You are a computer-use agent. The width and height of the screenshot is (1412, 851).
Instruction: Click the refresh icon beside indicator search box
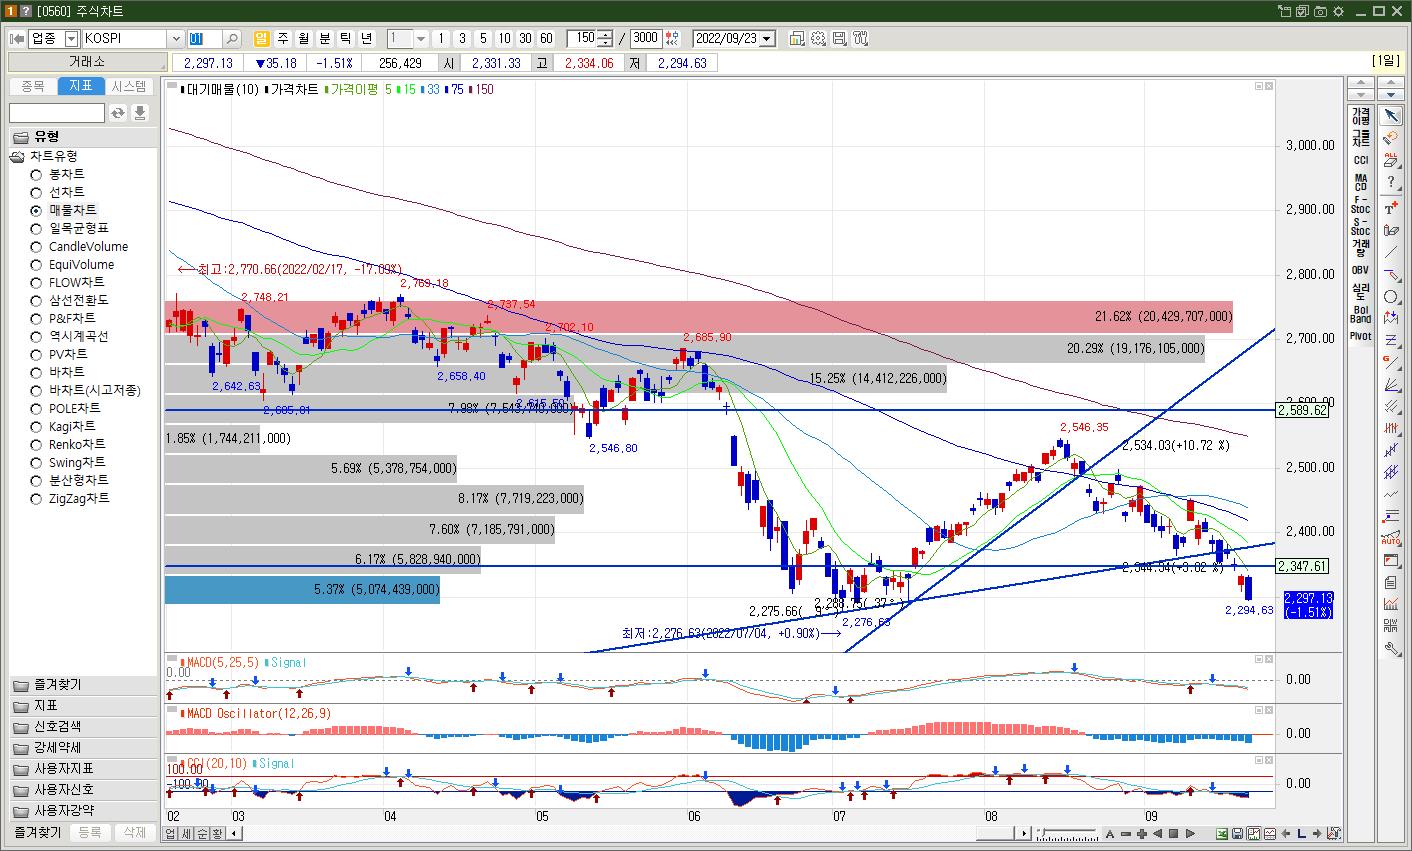pos(118,113)
